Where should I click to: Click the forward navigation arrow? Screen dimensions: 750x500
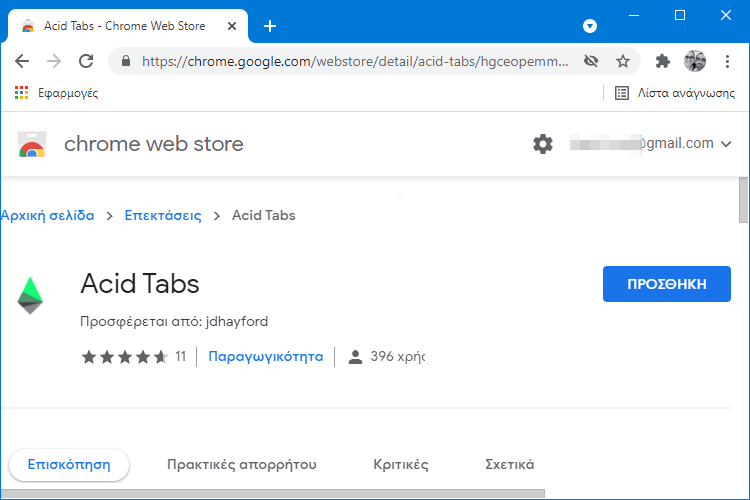click(x=54, y=61)
